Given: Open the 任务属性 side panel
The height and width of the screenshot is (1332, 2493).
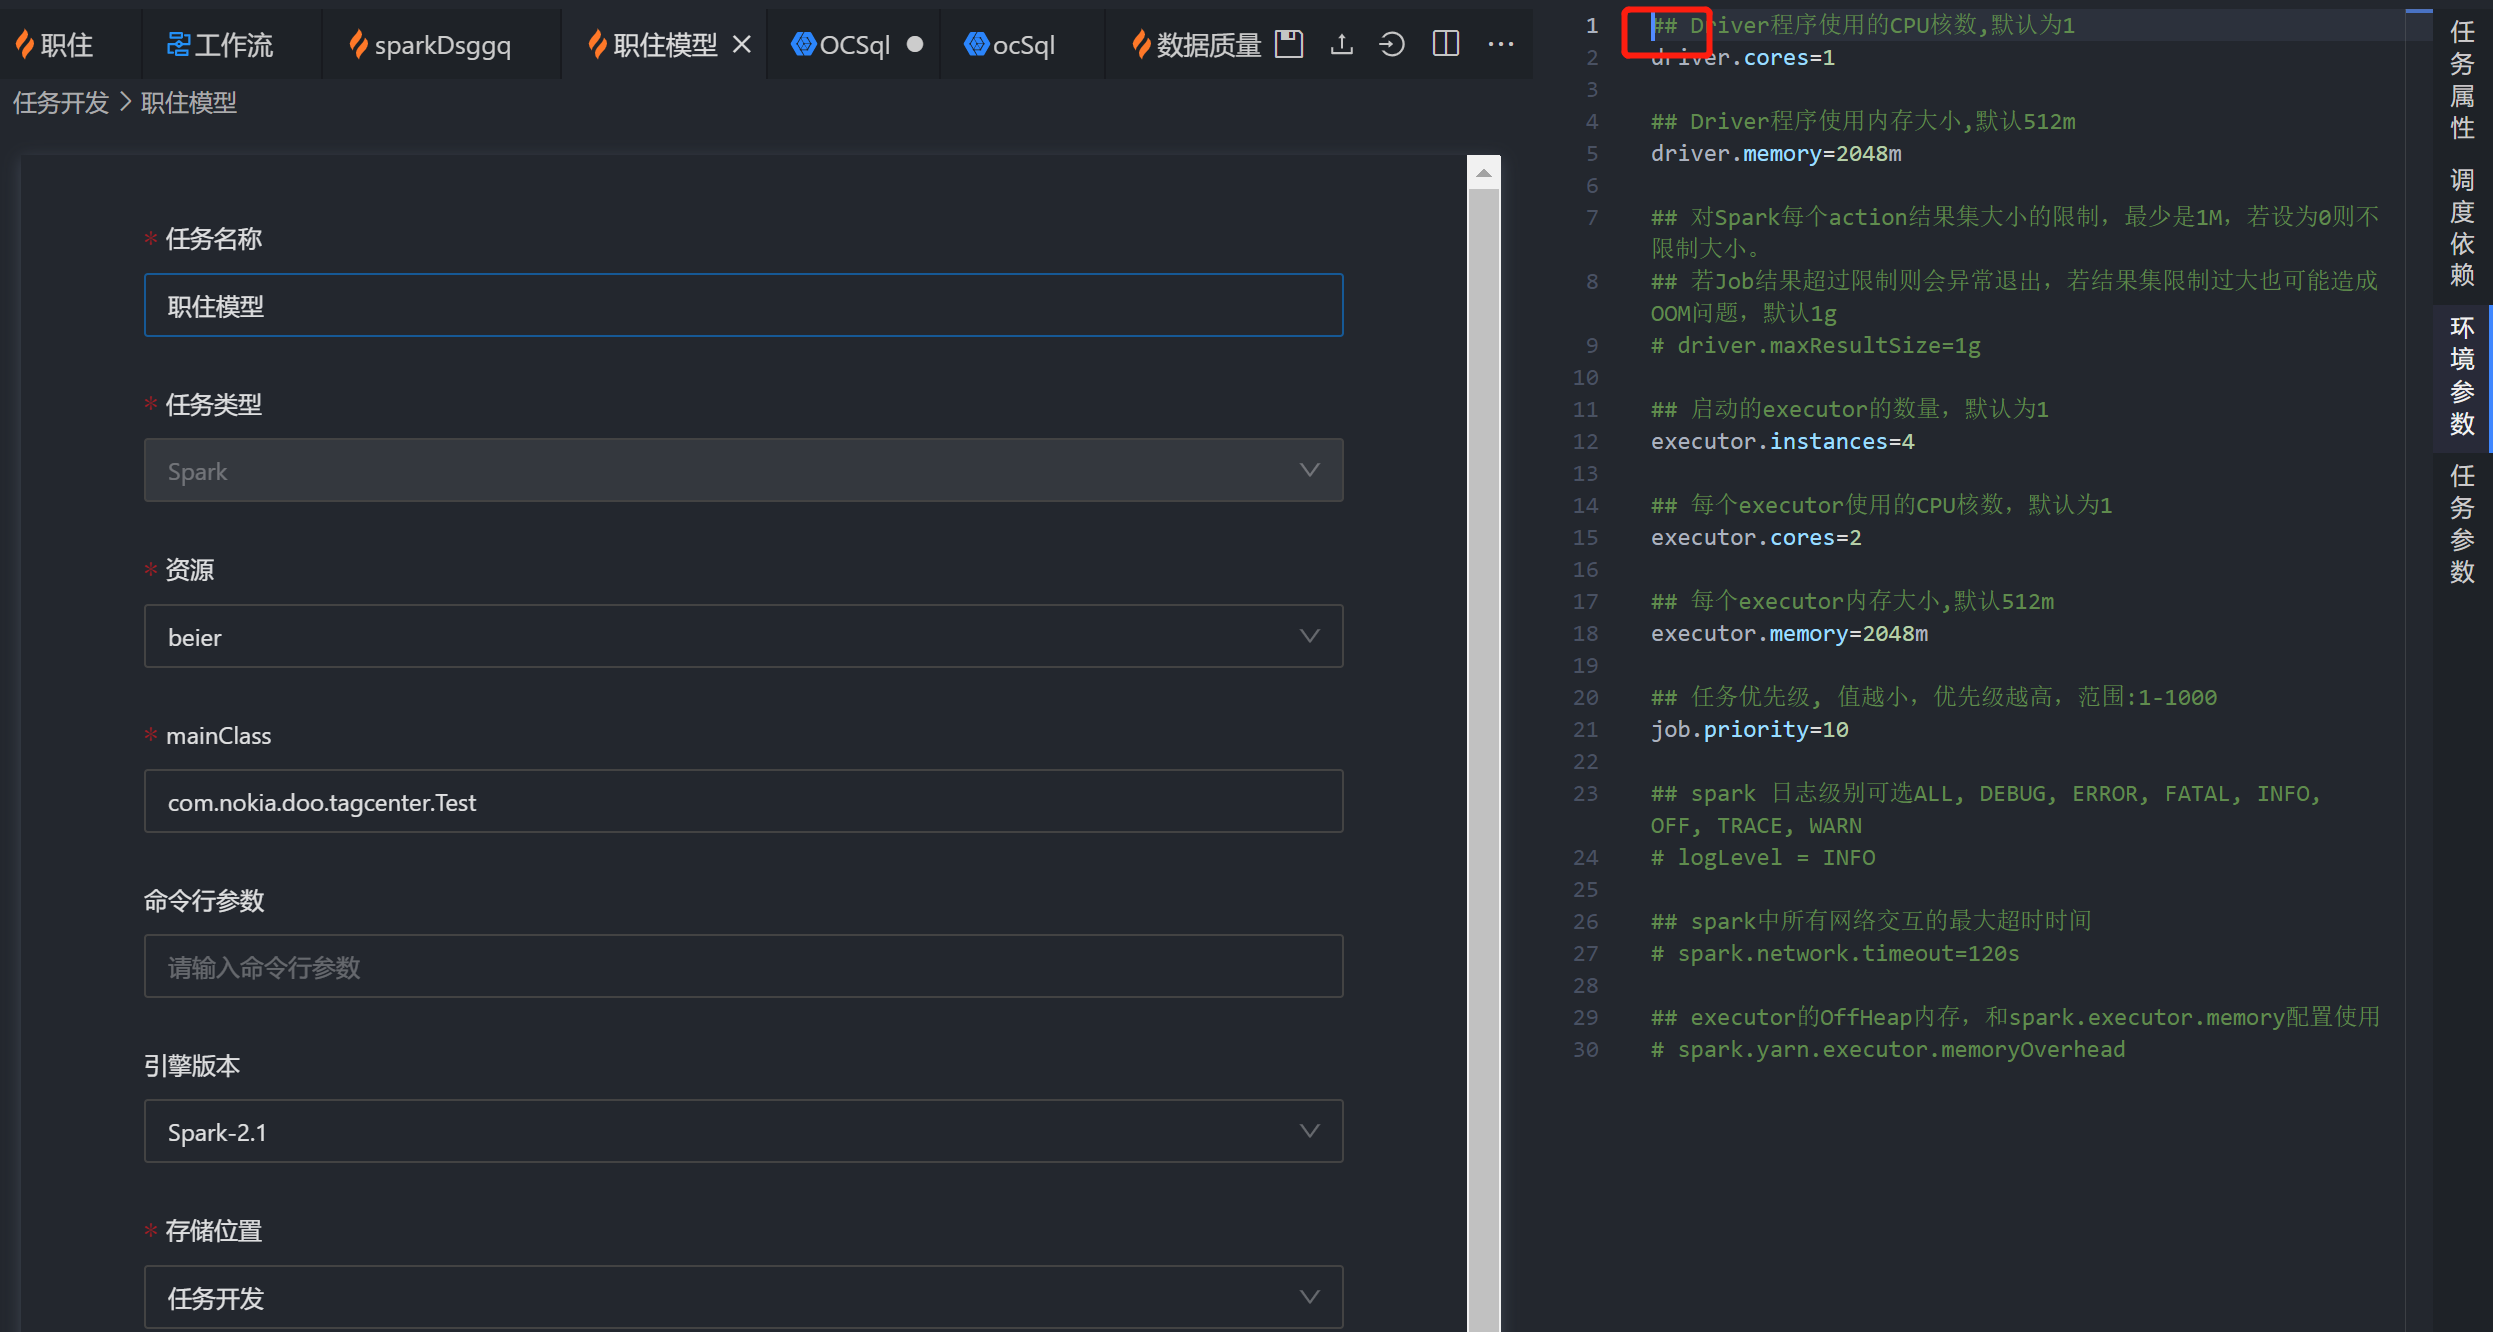Looking at the screenshot, I should point(2462,80).
